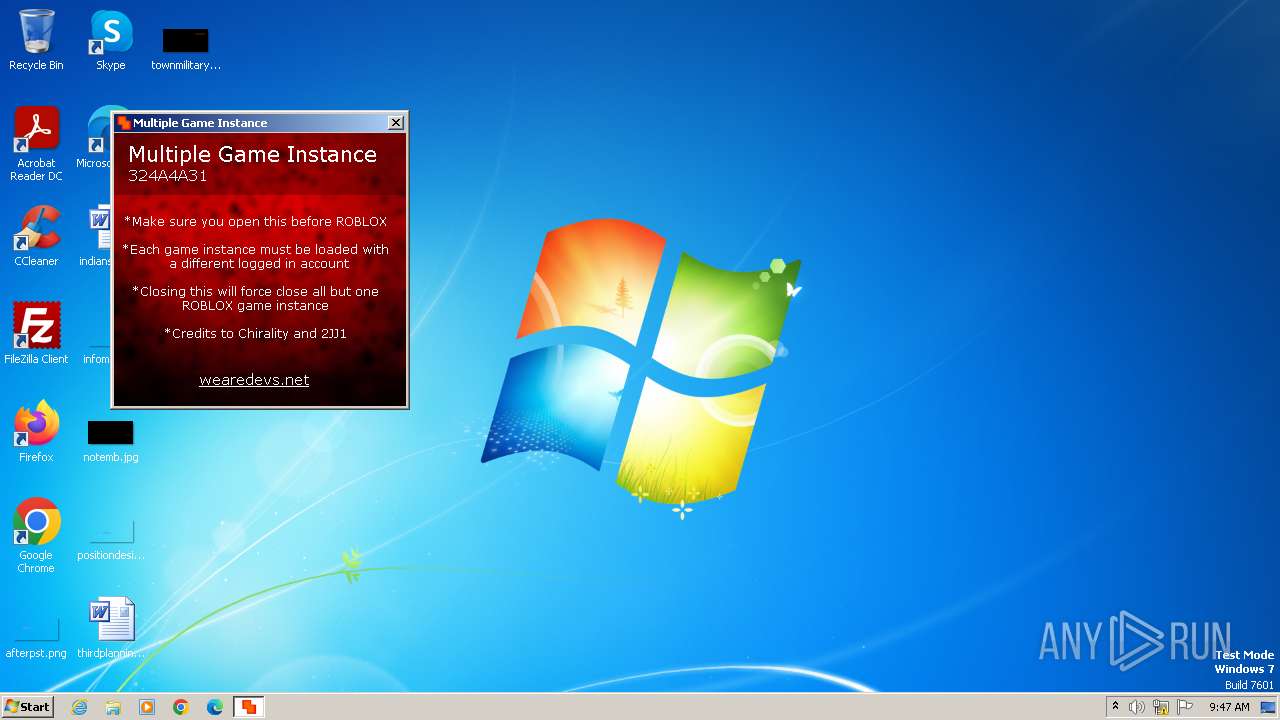Select Multiple Game Instance taskbar button
1280x720 pixels.
[x=249, y=707]
